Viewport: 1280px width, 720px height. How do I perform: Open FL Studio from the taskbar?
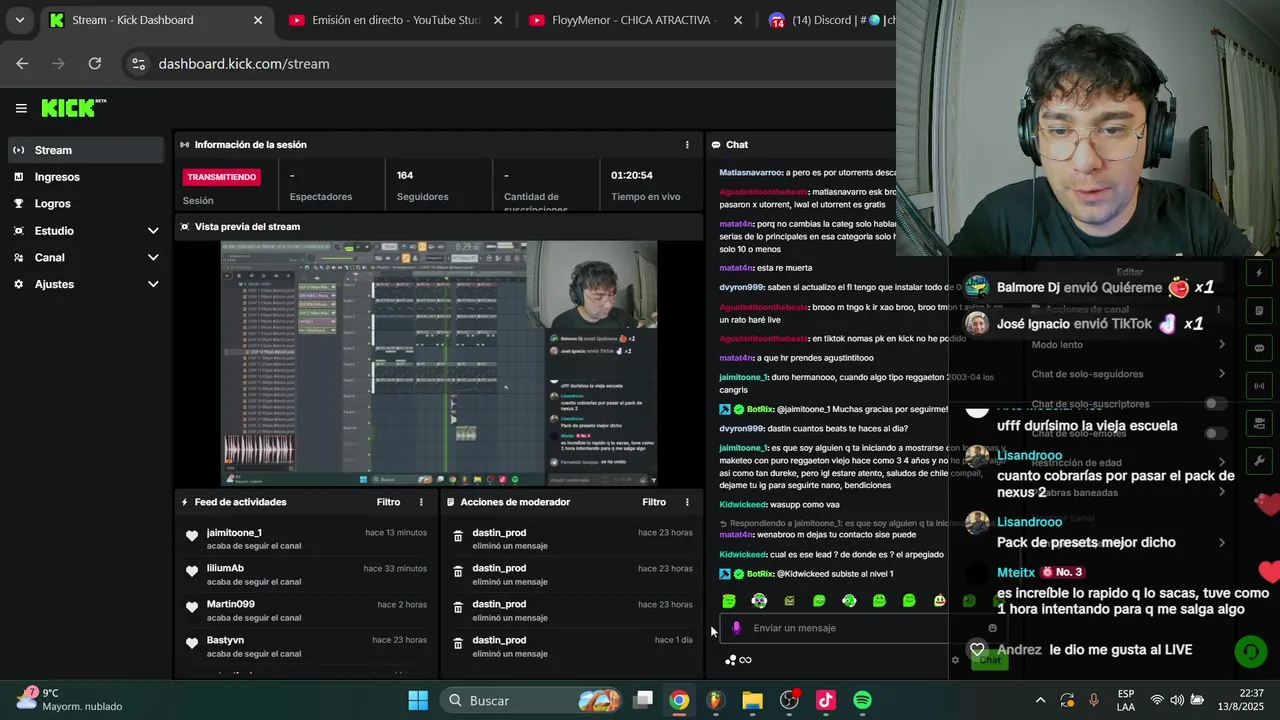point(715,700)
